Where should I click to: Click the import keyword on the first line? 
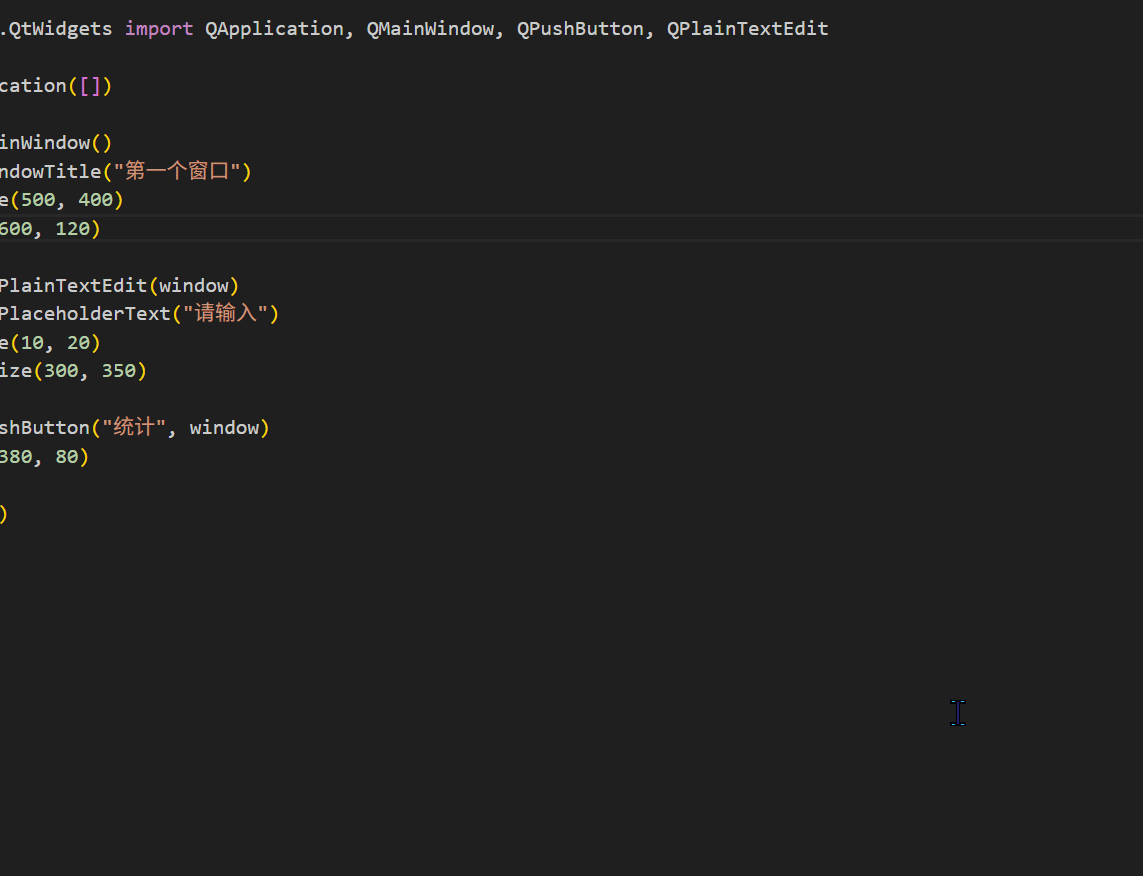[x=158, y=28]
